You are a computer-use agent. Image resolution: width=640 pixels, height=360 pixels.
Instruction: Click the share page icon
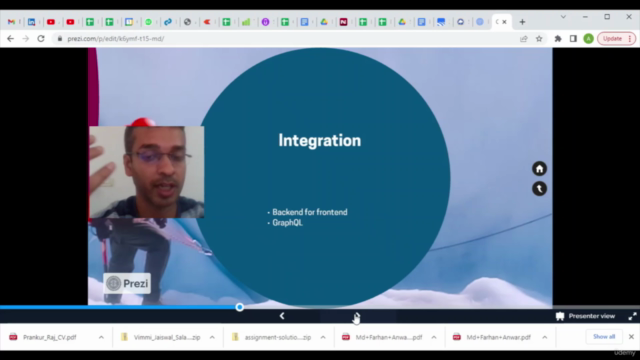point(524,38)
